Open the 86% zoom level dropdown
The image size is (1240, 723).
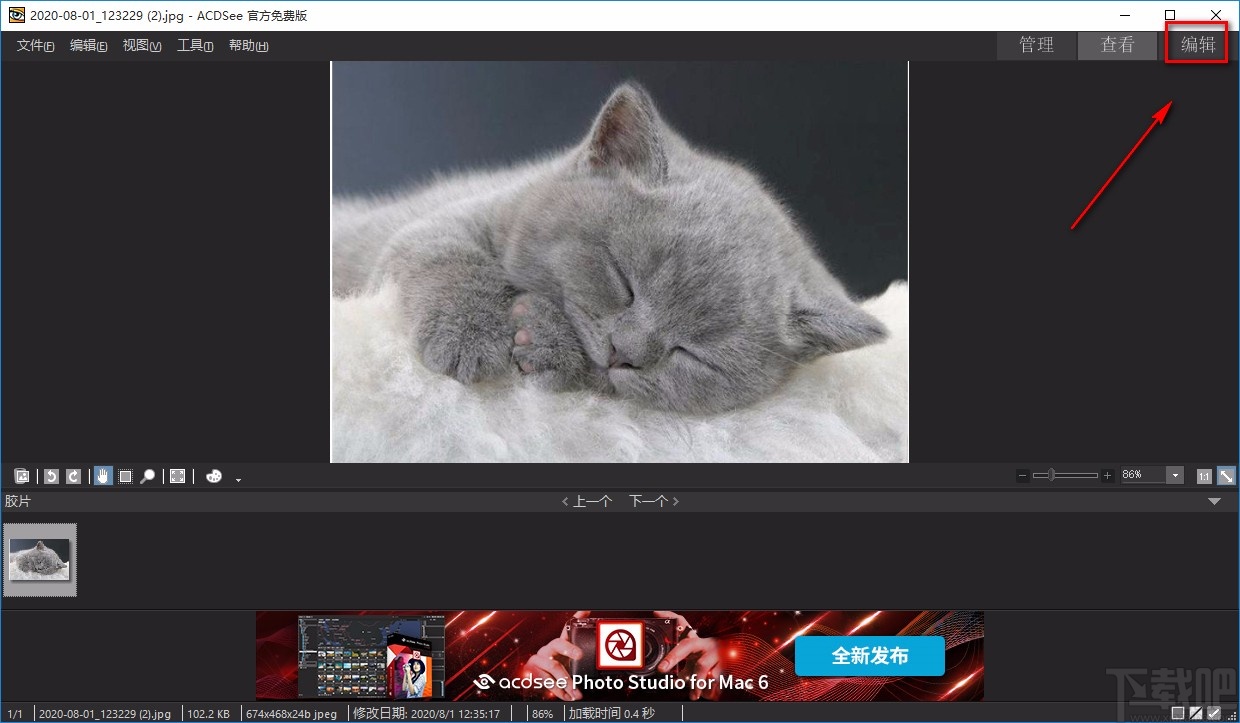pos(1175,476)
